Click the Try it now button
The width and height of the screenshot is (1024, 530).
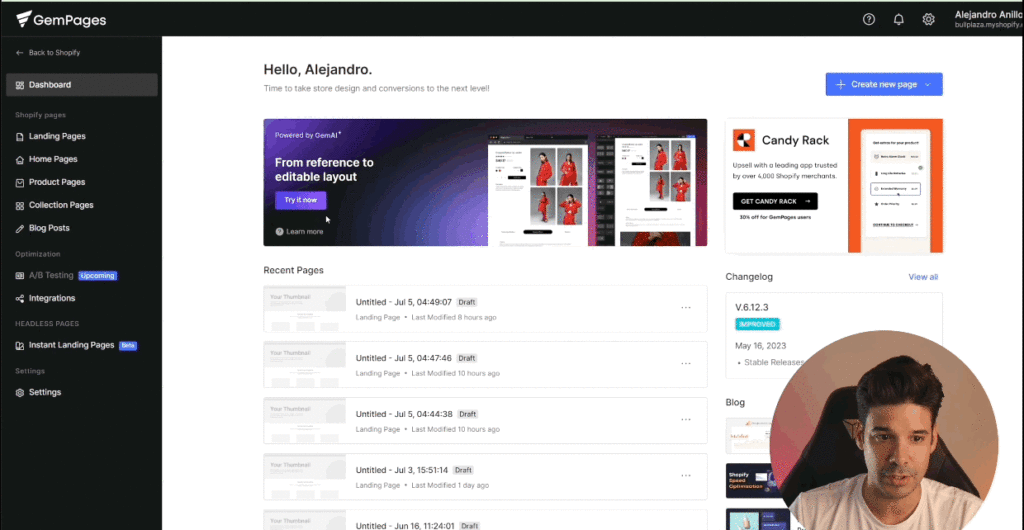(300, 200)
